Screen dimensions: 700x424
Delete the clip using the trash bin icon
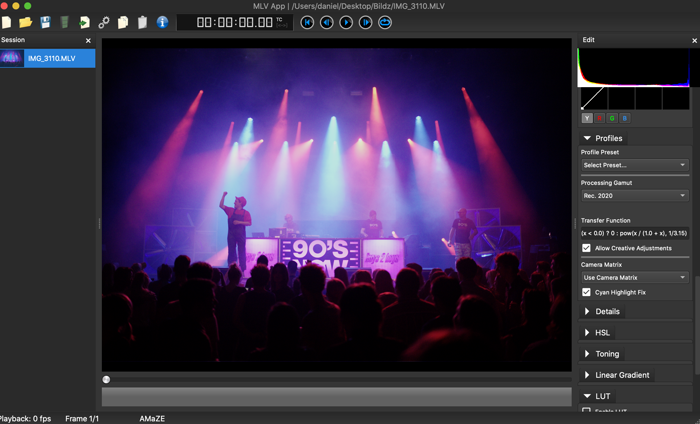point(64,22)
